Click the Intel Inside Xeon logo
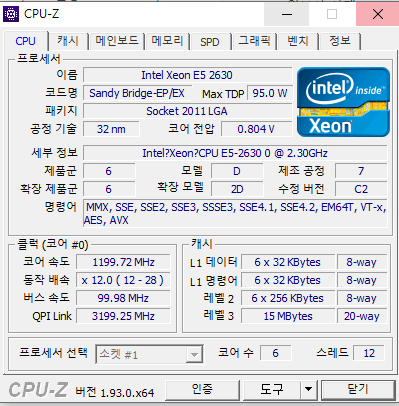This screenshot has height=406, width=399. point(343,102)
